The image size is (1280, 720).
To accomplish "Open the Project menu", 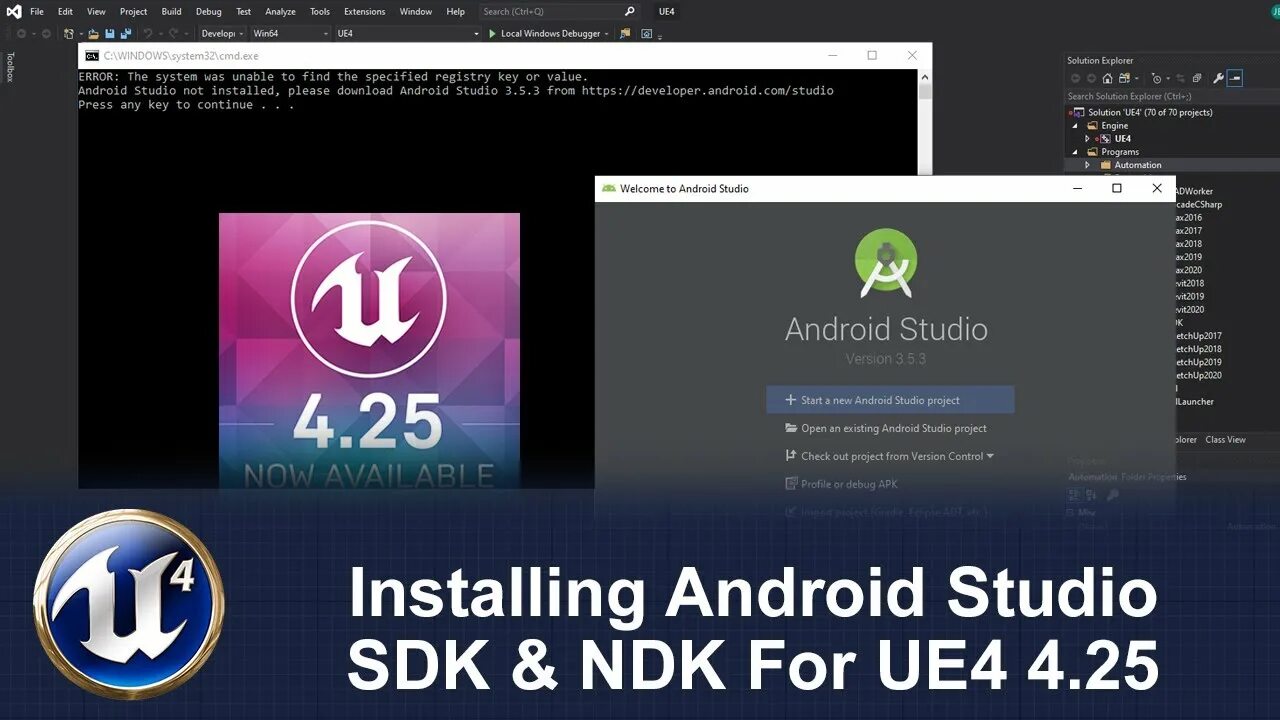I will coord(133,11).
